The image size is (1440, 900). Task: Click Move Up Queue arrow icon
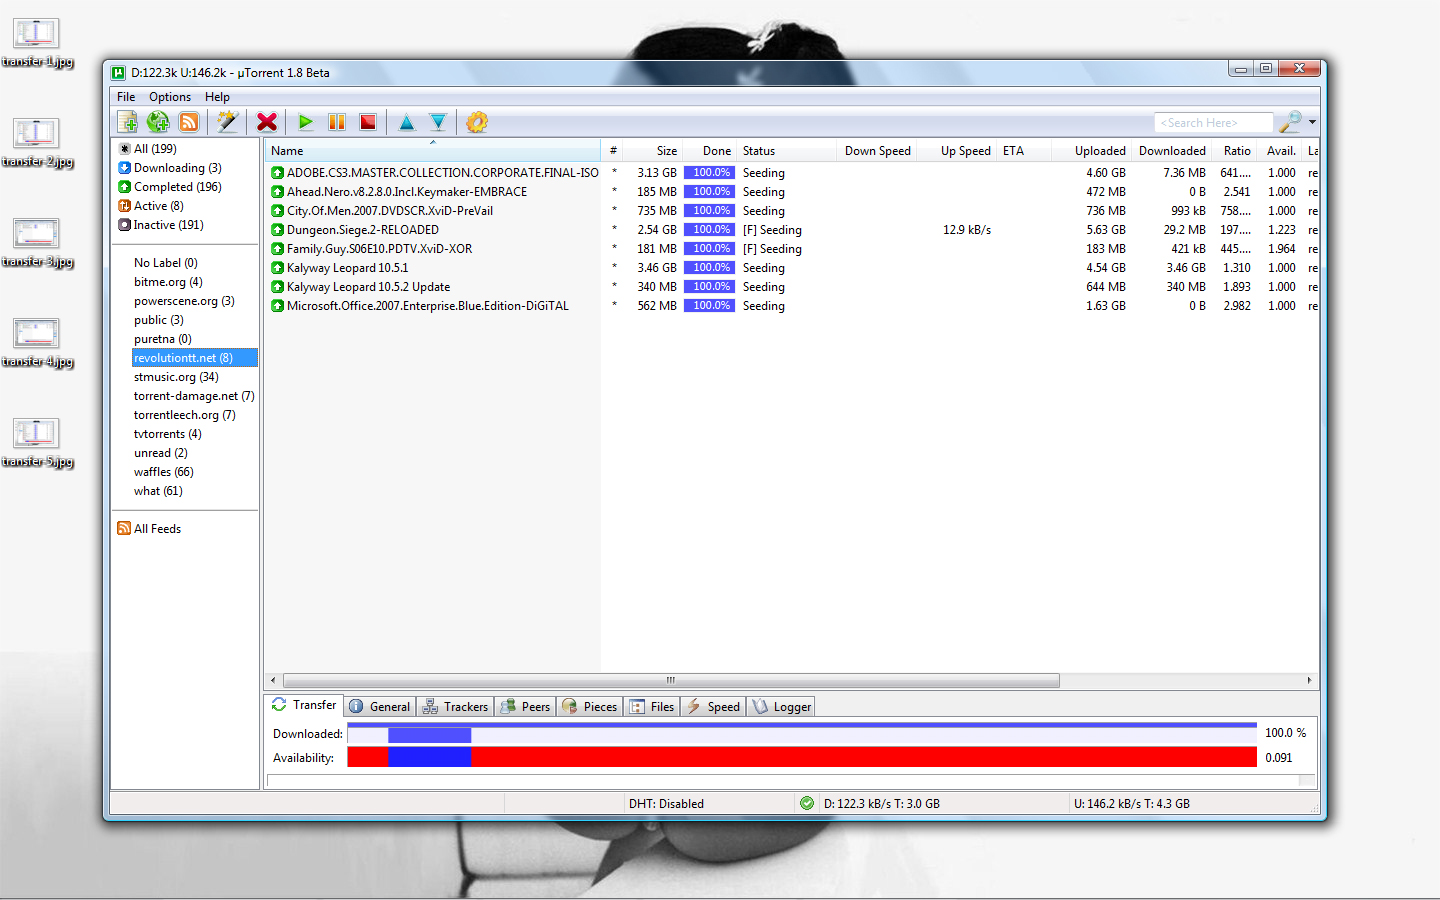[x=407, y=122]
